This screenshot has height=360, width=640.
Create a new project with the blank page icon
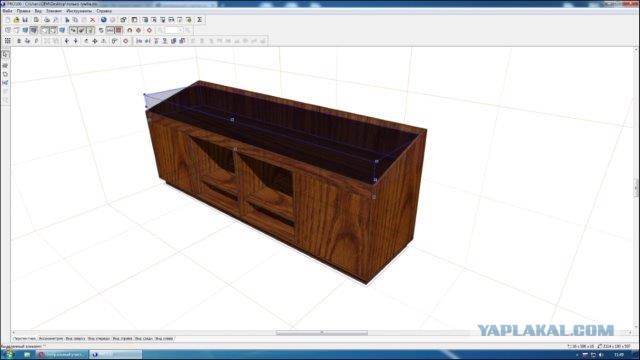coord(8,20)
